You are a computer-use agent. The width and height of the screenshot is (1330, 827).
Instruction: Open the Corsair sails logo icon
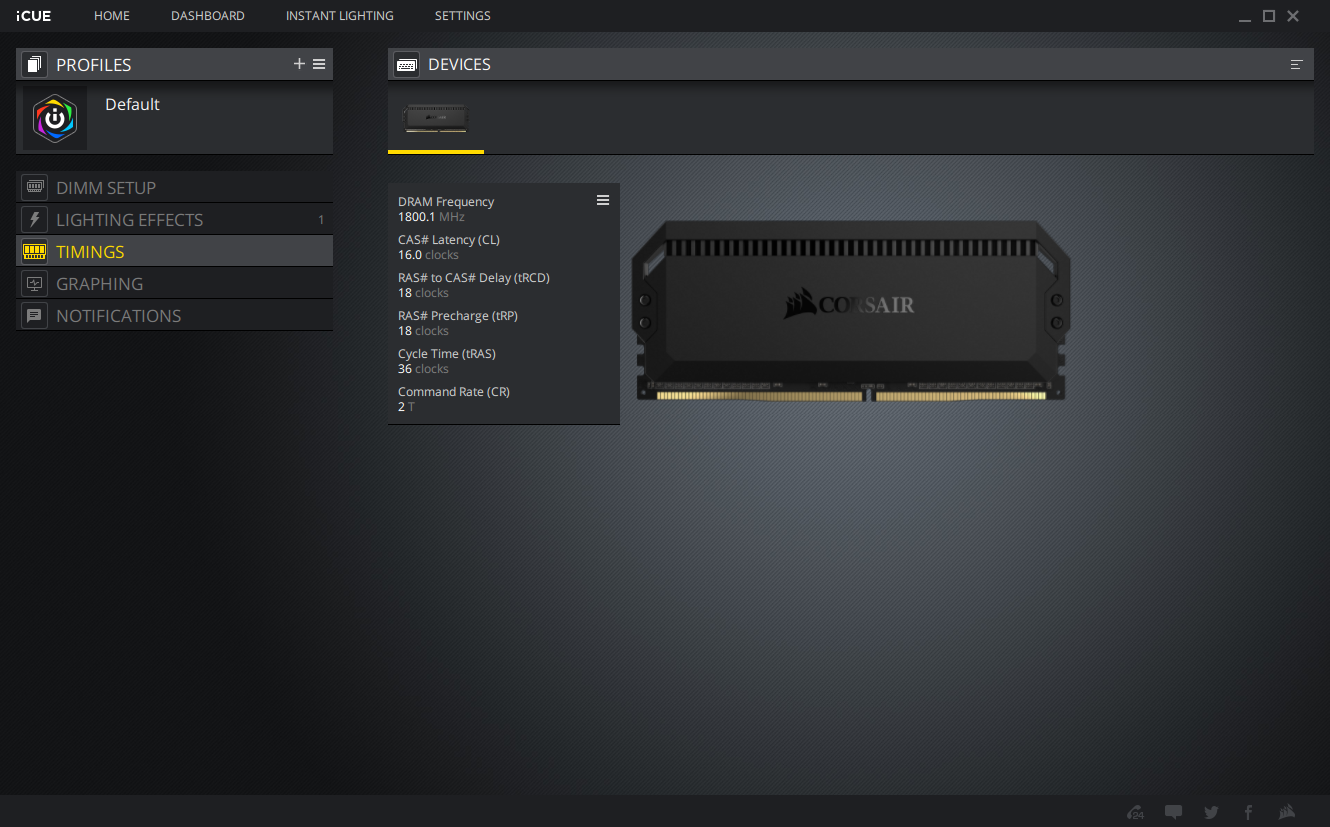pyautogui.click(x=1287, y=812)
